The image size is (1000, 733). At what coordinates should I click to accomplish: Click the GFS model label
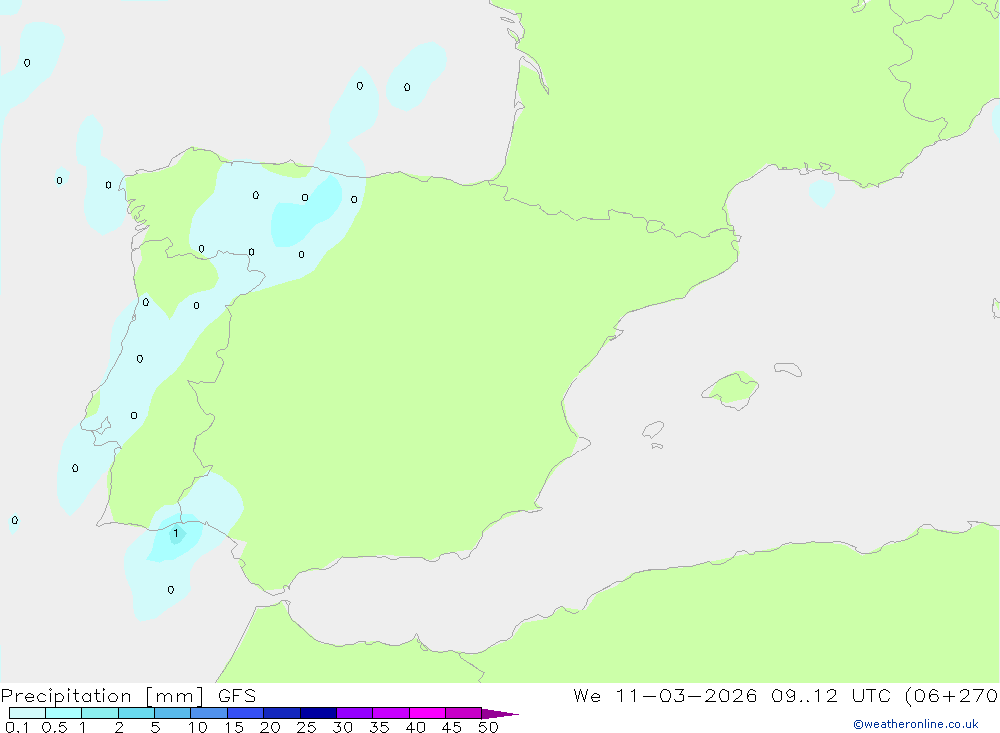point(235,696)
